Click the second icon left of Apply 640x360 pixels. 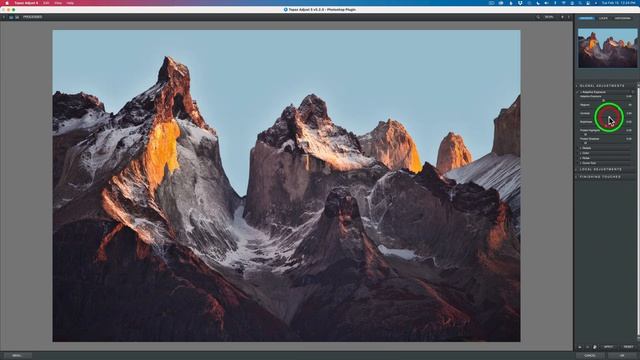coord(587,347)
